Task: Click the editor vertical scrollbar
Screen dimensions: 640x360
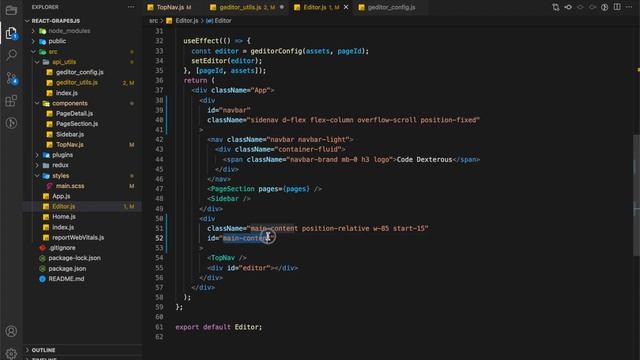Action: pyautogui.click(x=636, y=195)
